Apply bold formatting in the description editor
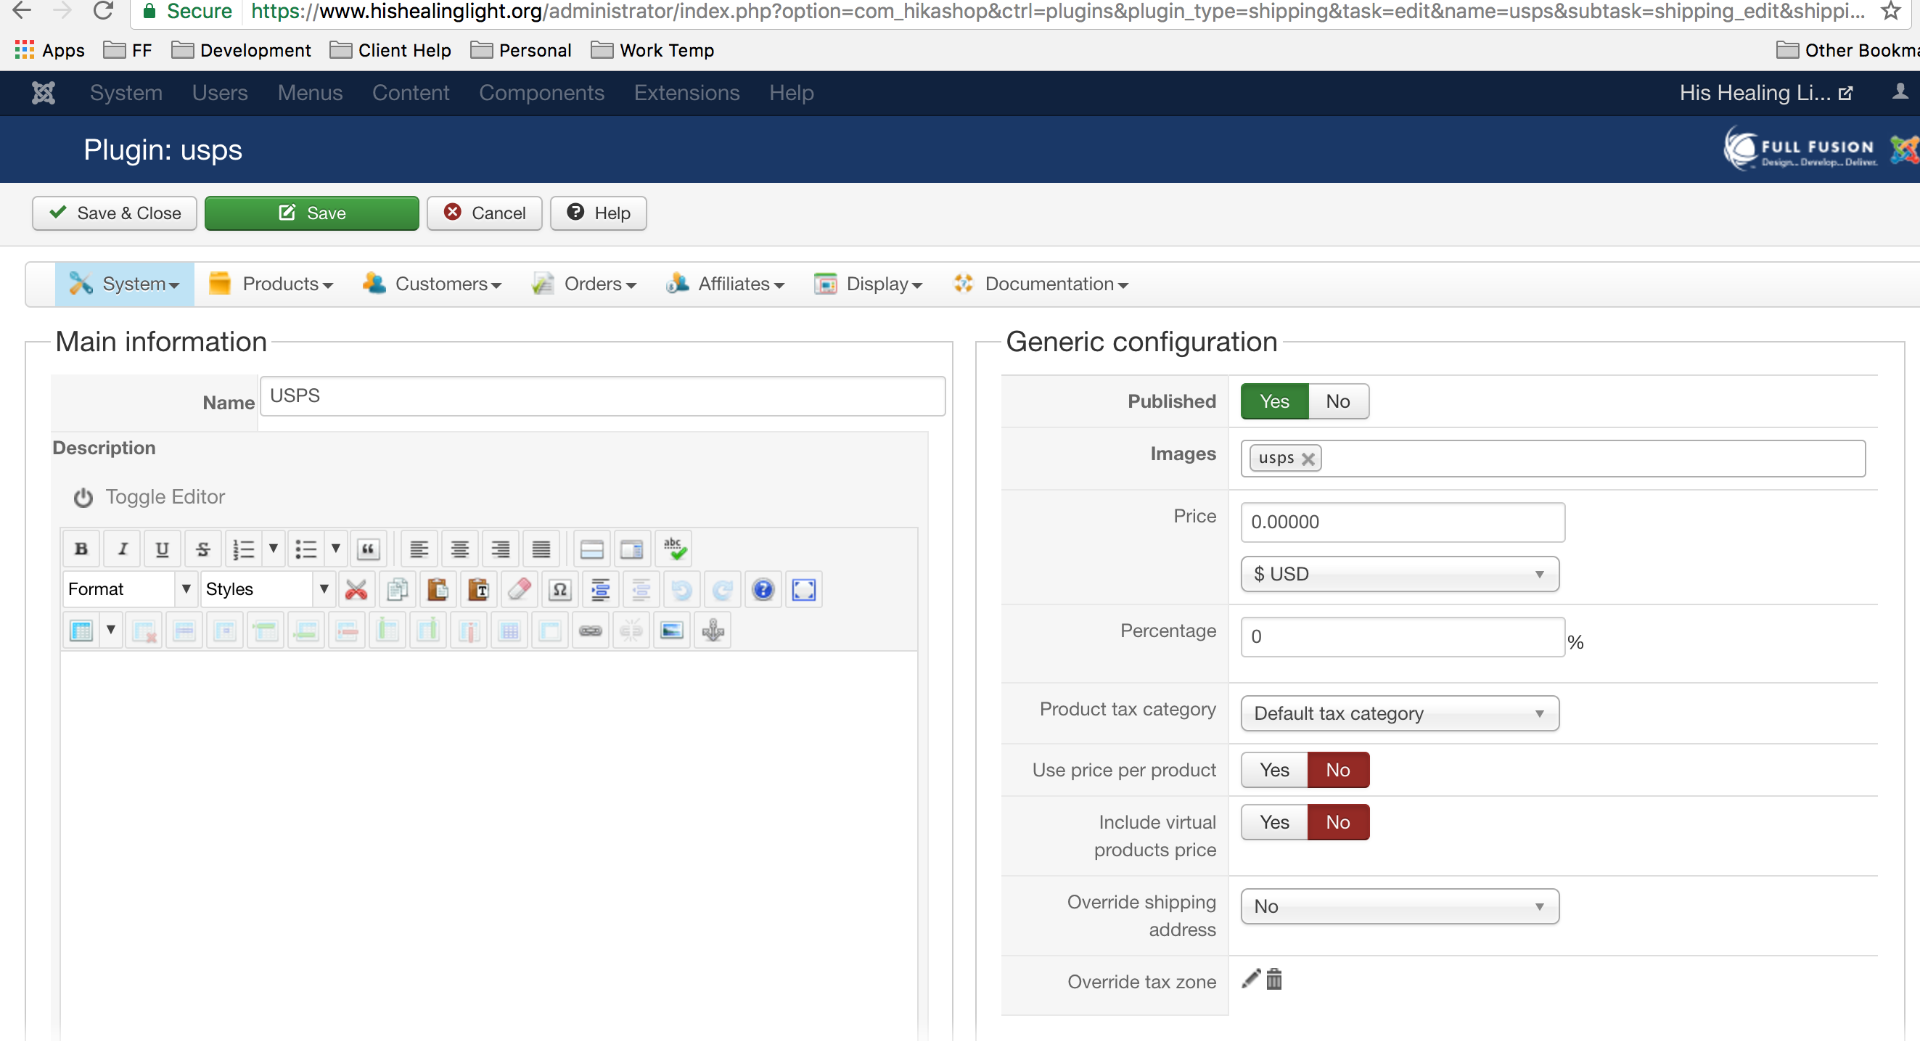Screen dimensions: 1920x1041 [81, 549]
